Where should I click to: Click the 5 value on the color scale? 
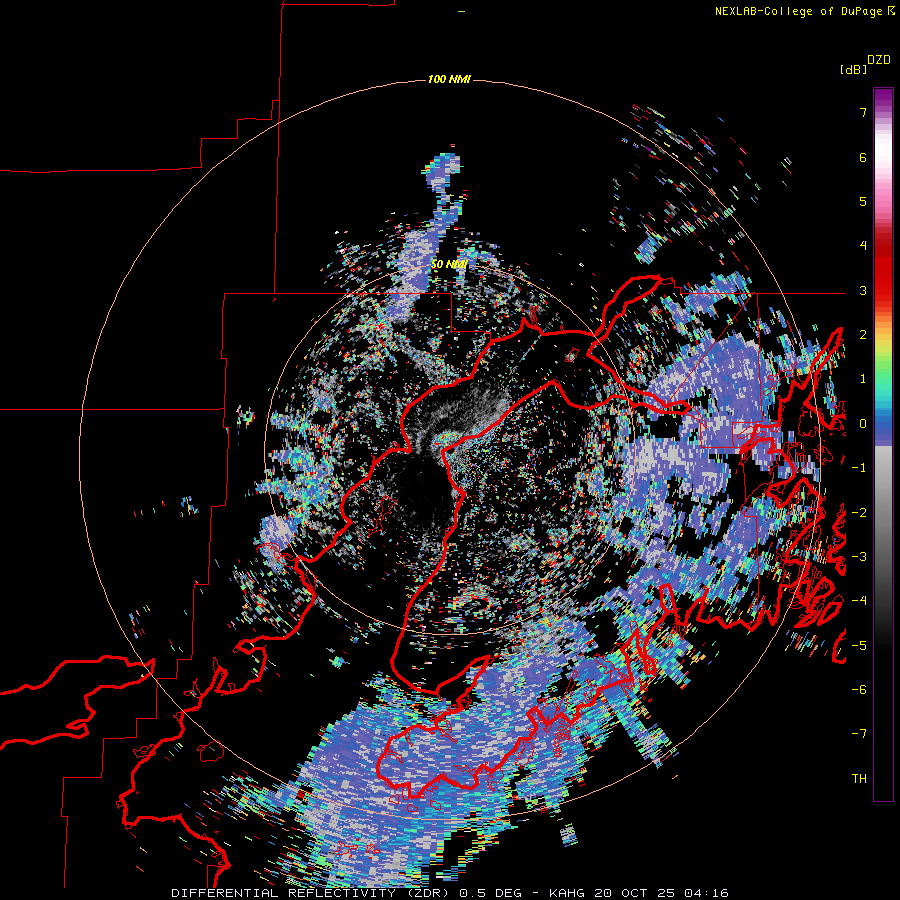click(x=863, y=201)
